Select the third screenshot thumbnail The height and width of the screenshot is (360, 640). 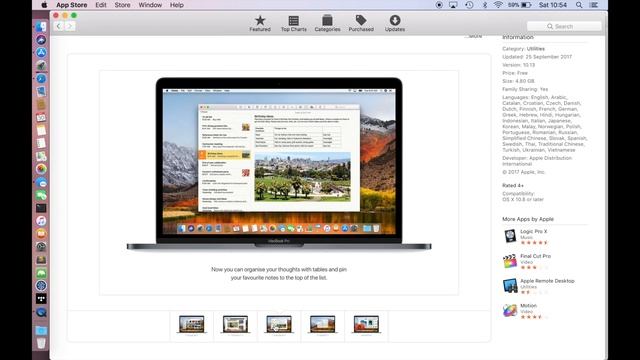[279, 324]
